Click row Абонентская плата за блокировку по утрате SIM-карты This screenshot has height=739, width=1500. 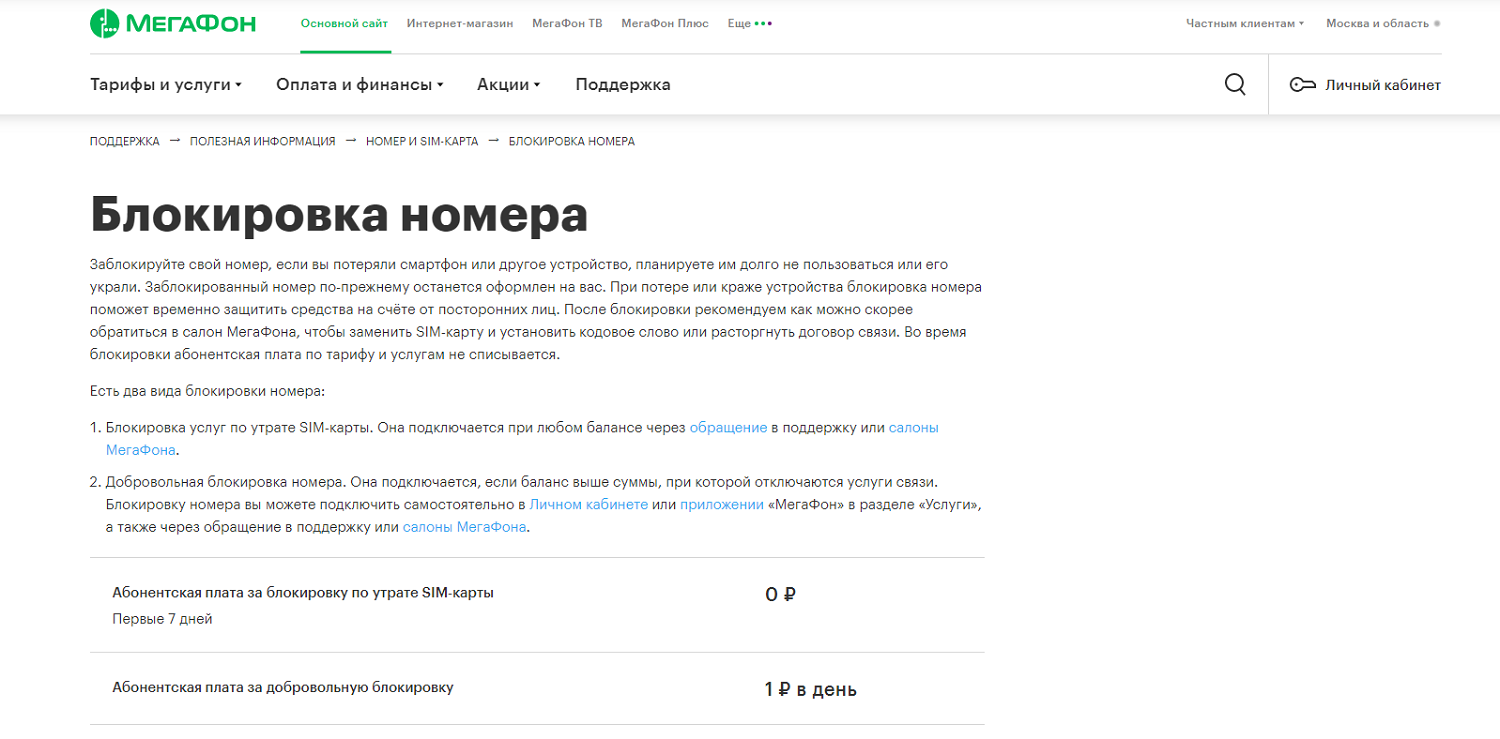tap(537, 605)
